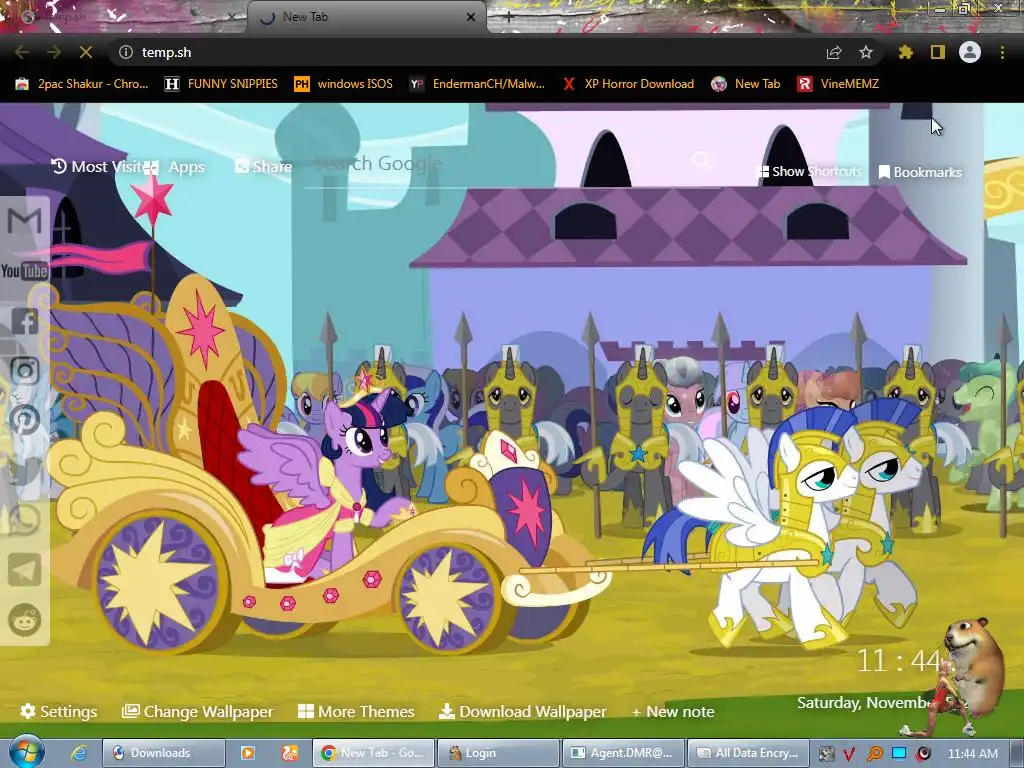Image resolution: width=1024 pixels, height=768 pixels.
Task: Go forward with the forward arrow
Action: coord(54,52)
